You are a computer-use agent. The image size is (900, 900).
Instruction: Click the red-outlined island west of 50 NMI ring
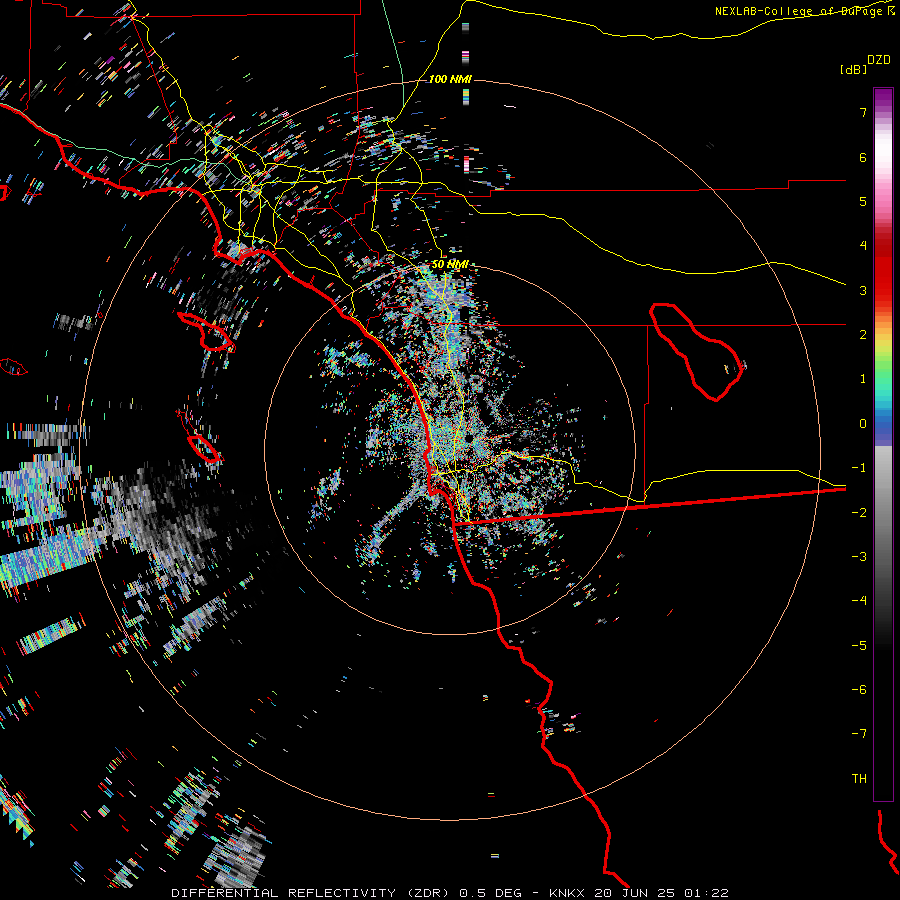tap(204, 449)
